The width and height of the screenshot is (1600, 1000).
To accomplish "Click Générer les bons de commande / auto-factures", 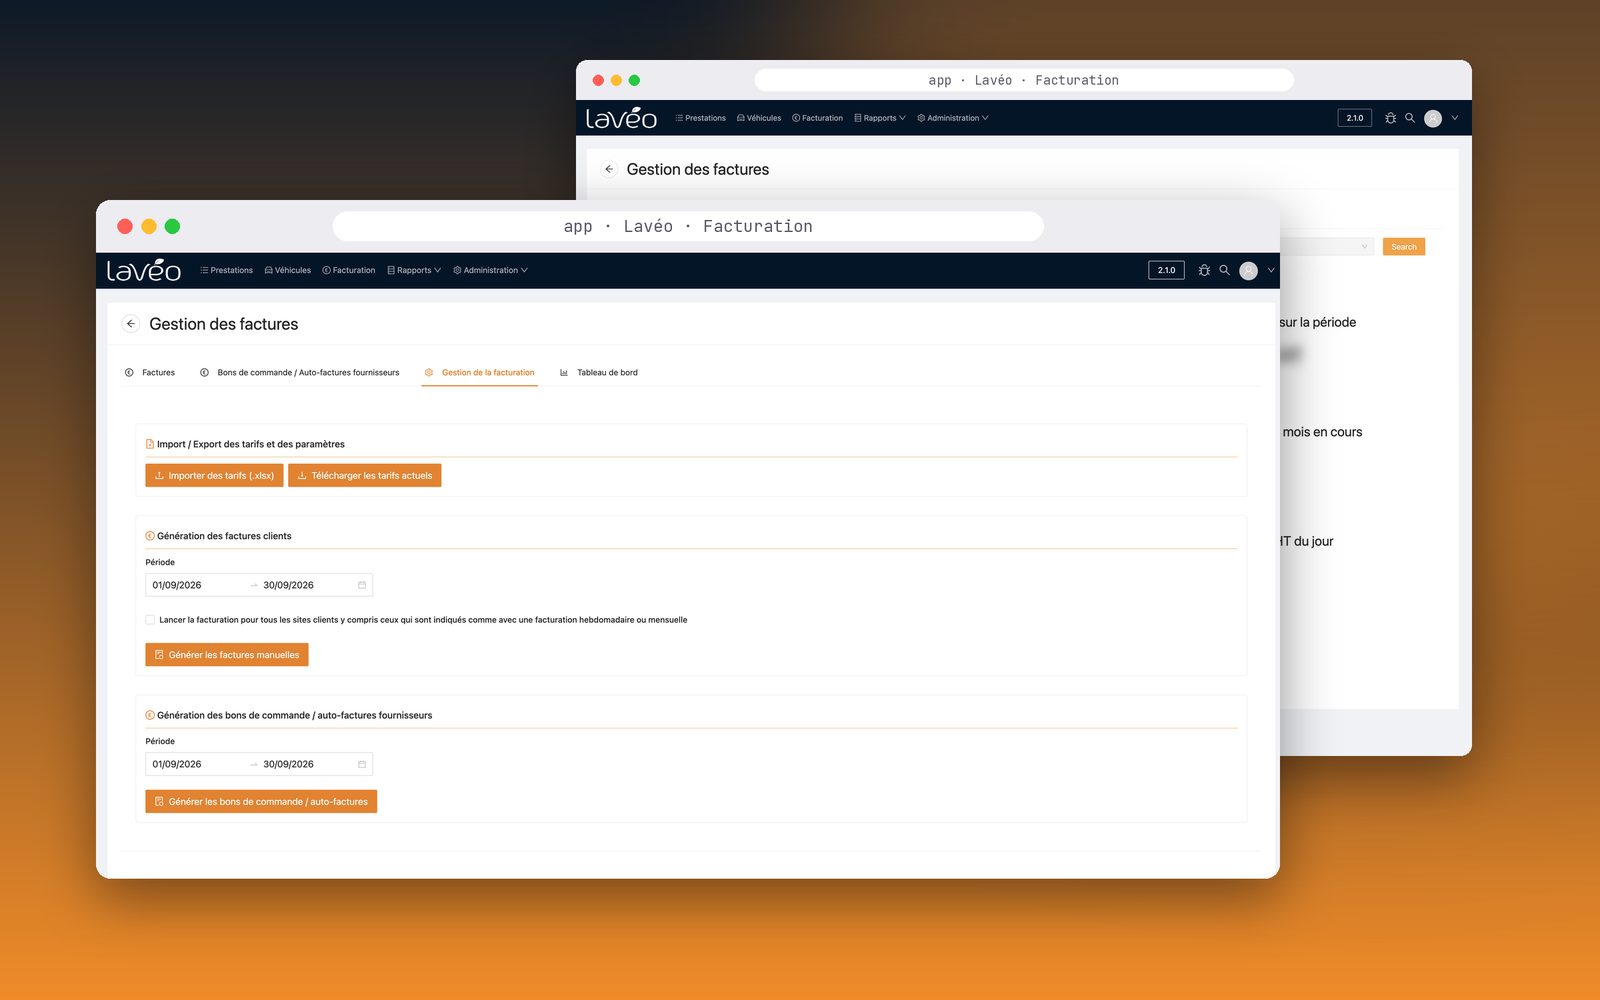I will click(x=261, y=802).
